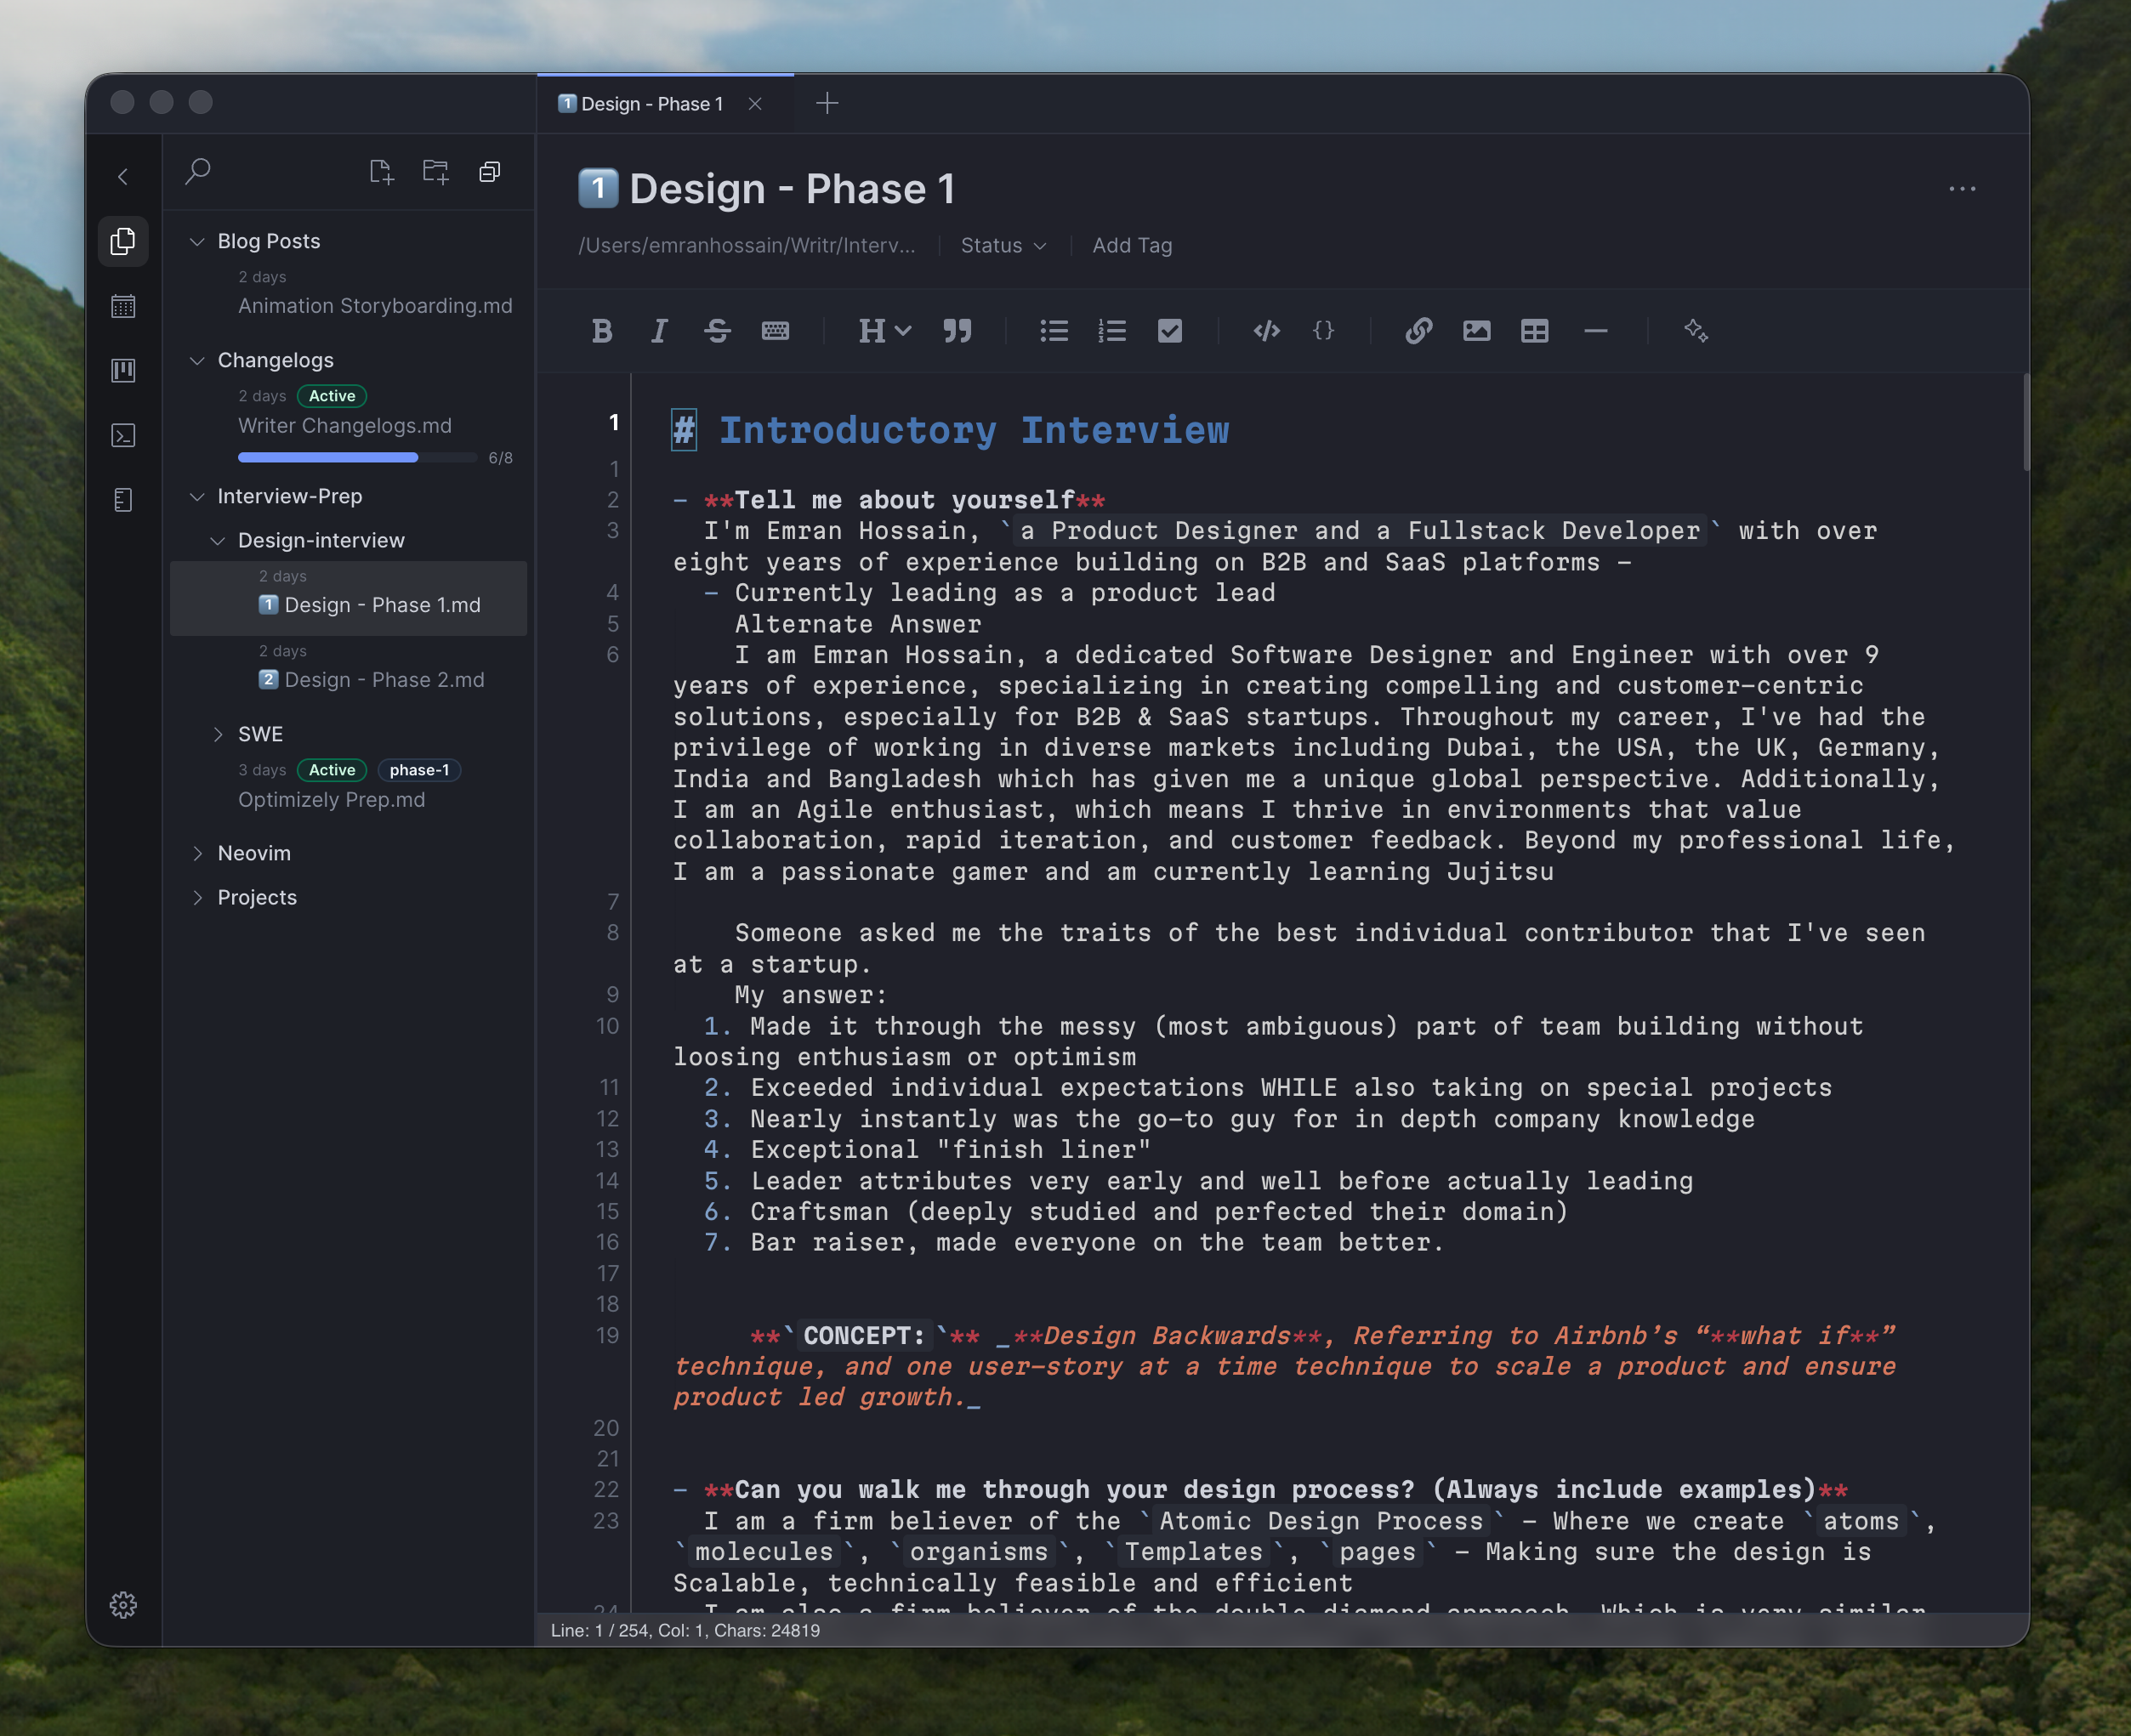2131x1736 pixels.
Task: Click status bar line and column info
Action: coord(686,1630)
